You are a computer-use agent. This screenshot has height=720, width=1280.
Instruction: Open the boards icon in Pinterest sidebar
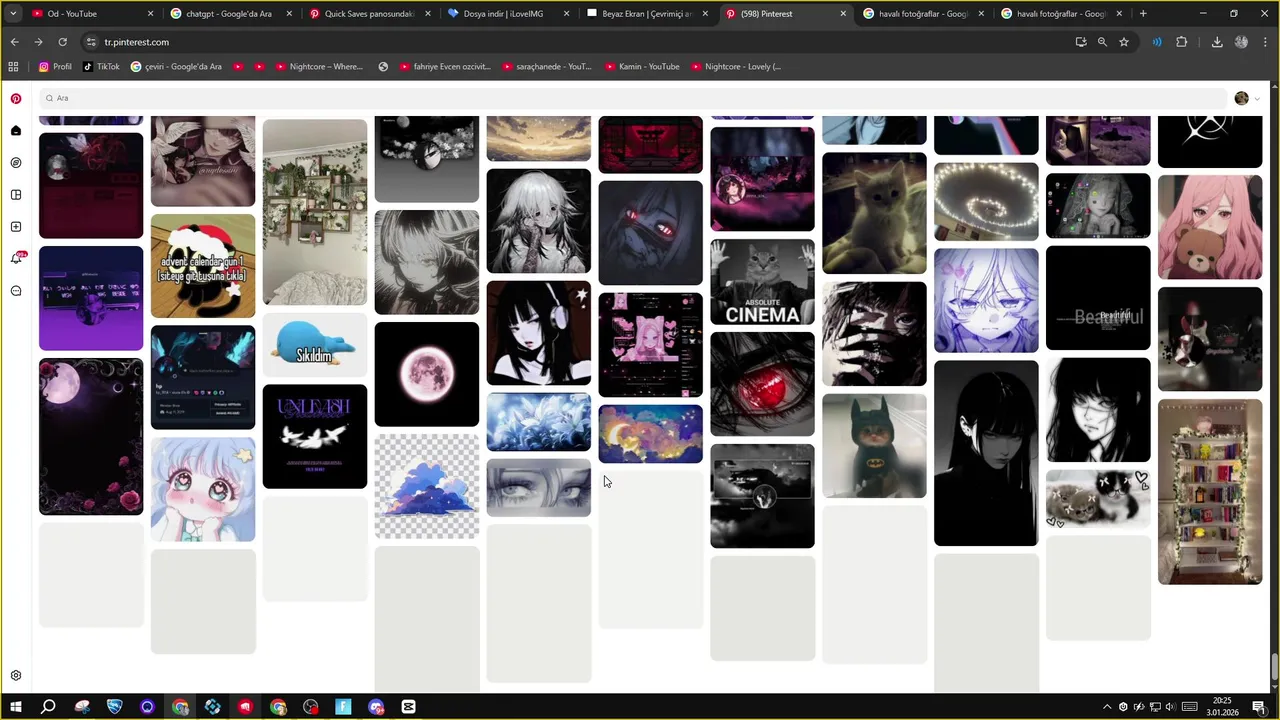[x=16, y=195]
